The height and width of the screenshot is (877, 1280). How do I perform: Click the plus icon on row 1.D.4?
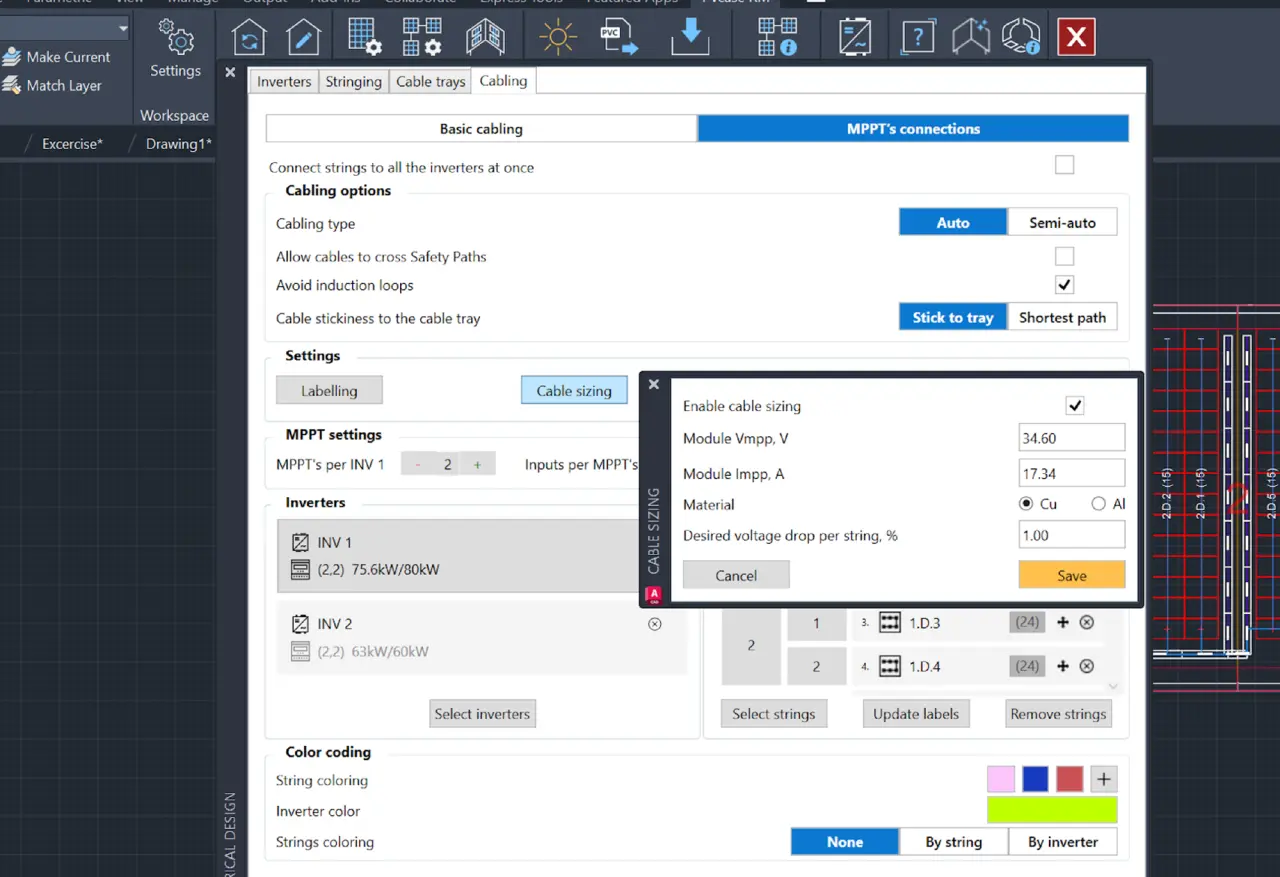pos(1063,666)
